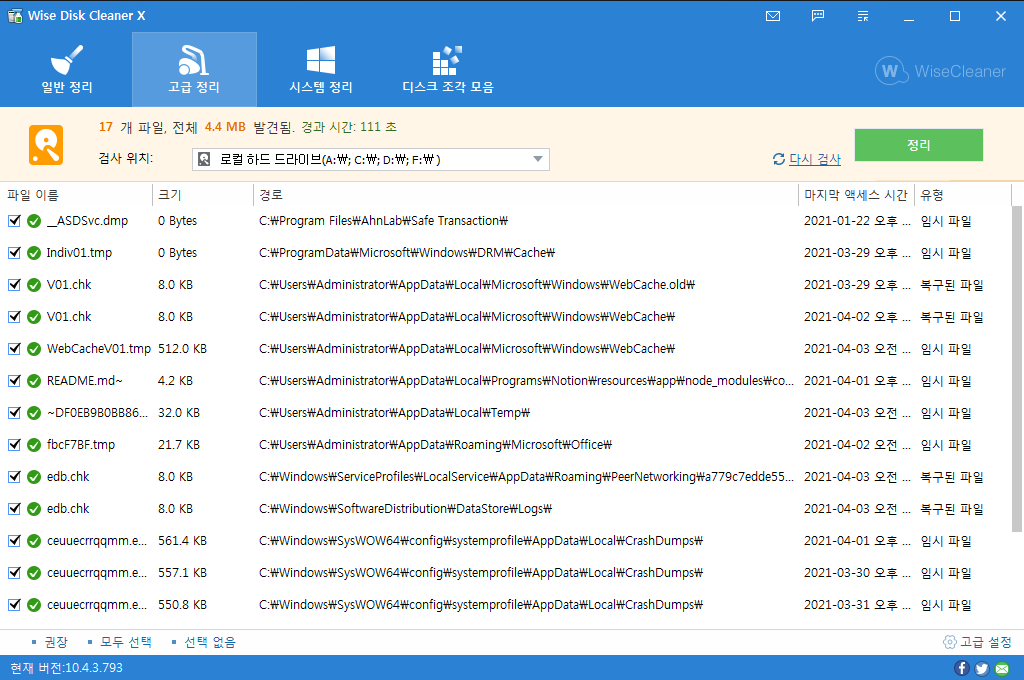Select the 21.7 KB size cell
This screenshot has width=1024, height=680.
(178, 445)
